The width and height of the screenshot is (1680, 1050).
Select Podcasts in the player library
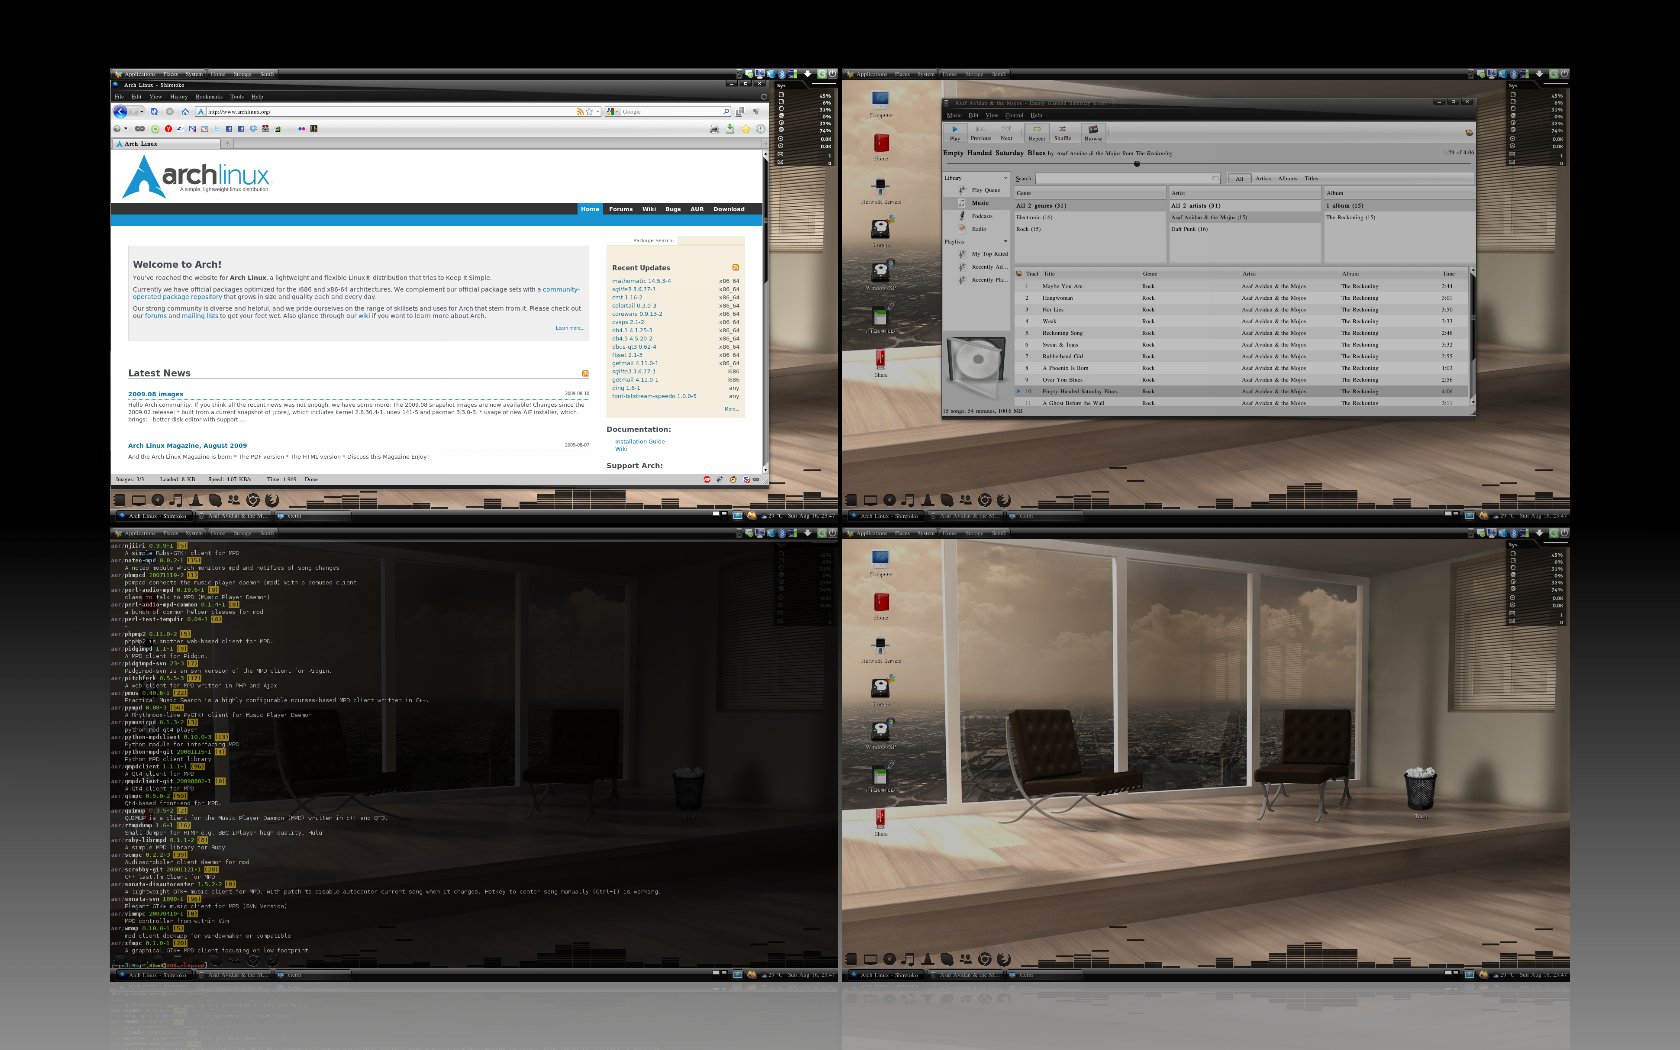click(982, 216)
